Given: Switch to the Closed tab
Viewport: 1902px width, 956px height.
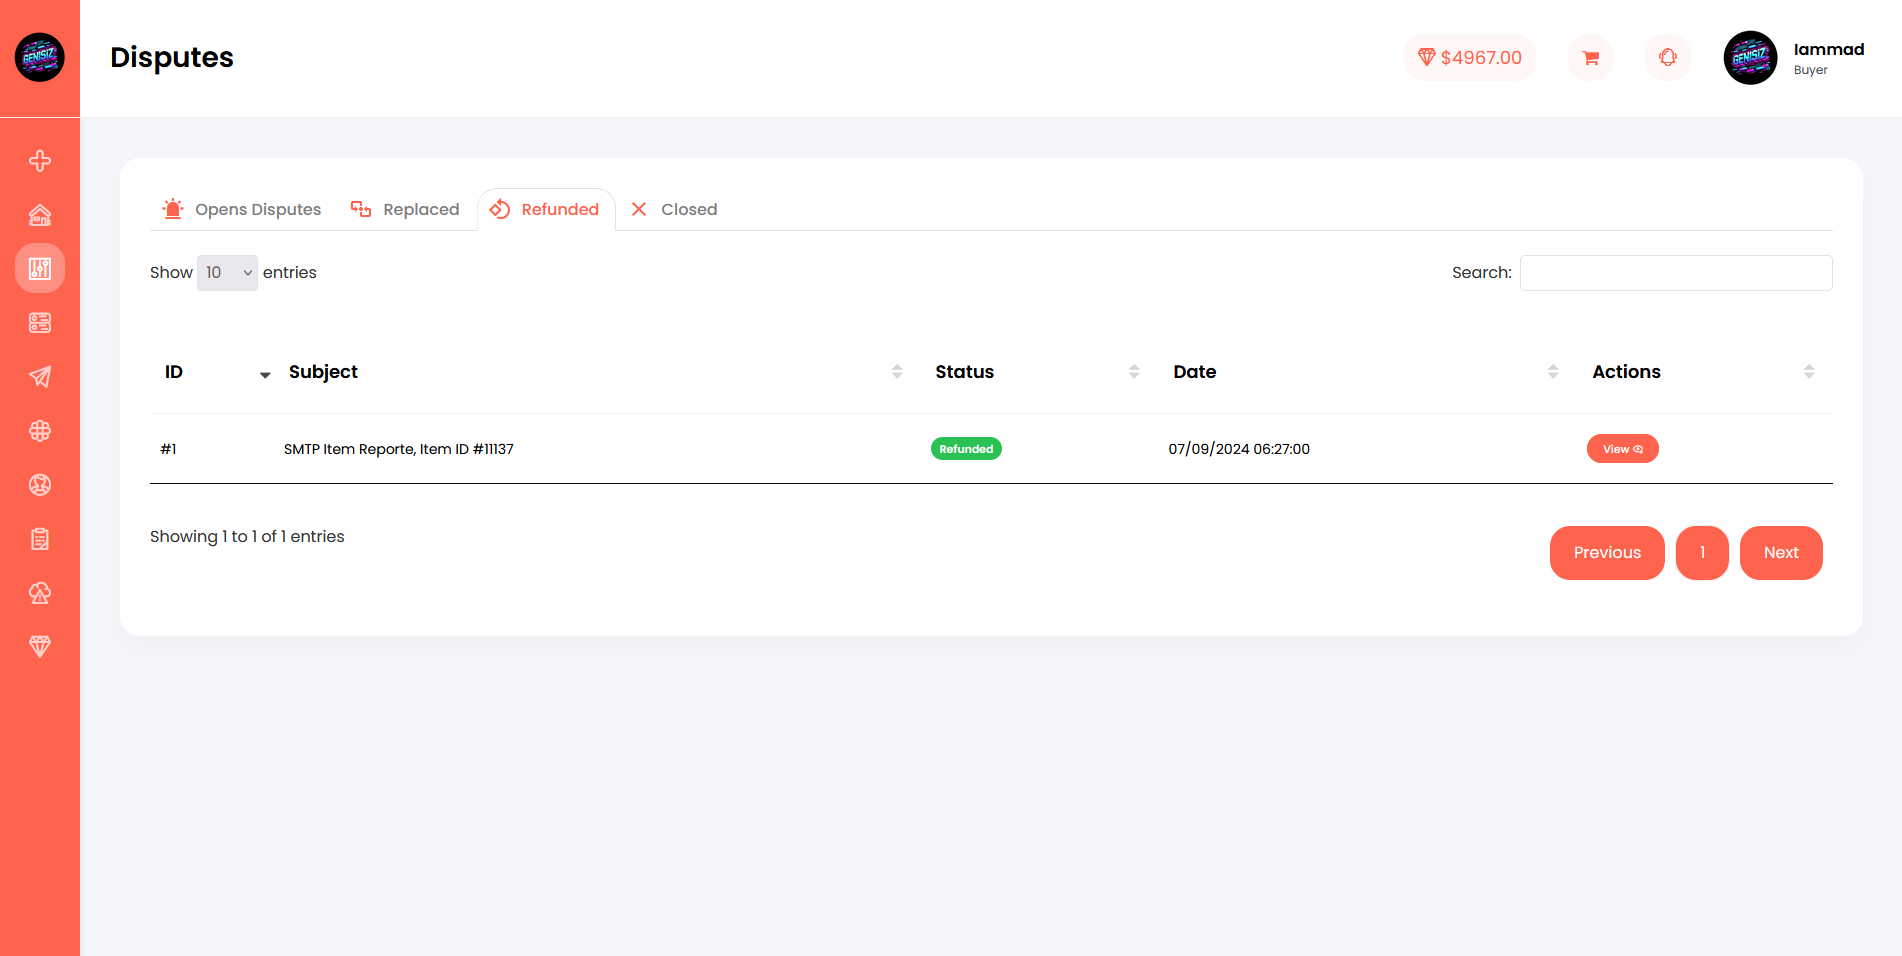Looking at the screenshot, I should point(675,210).
